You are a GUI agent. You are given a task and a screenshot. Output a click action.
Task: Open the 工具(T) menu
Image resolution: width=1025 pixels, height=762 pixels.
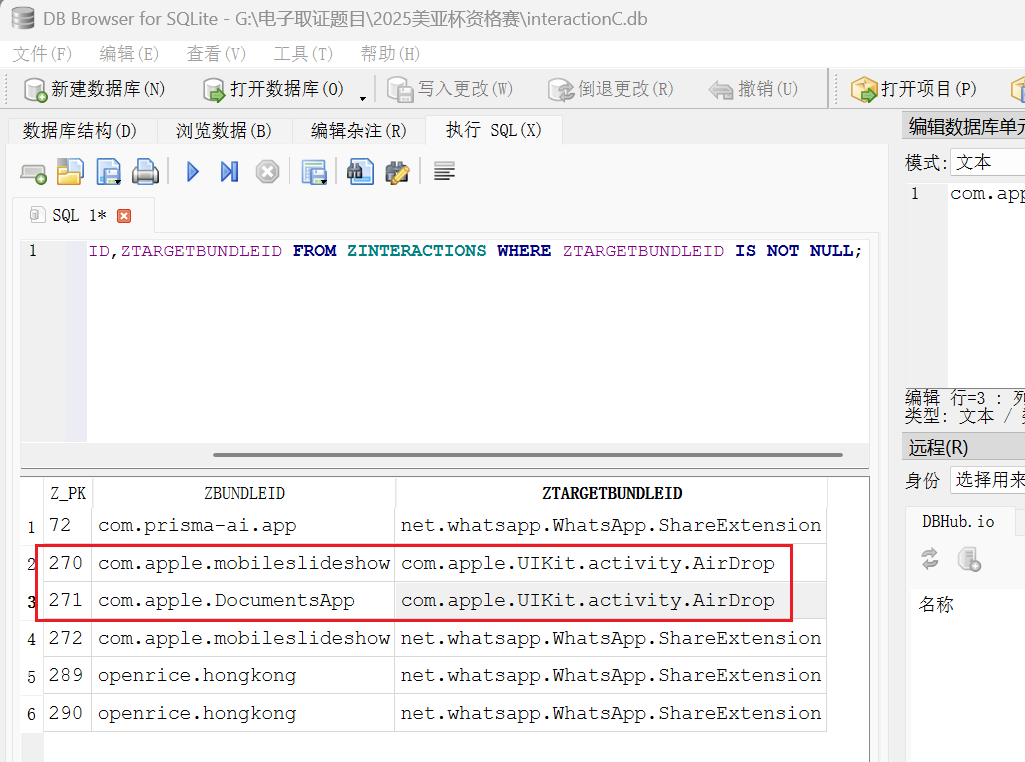click(303, 54)
